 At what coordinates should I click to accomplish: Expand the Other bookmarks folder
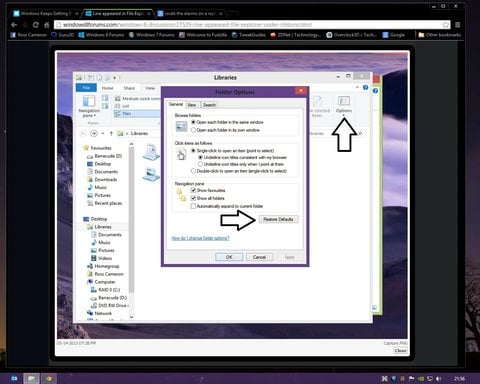[x=439, y=35]
